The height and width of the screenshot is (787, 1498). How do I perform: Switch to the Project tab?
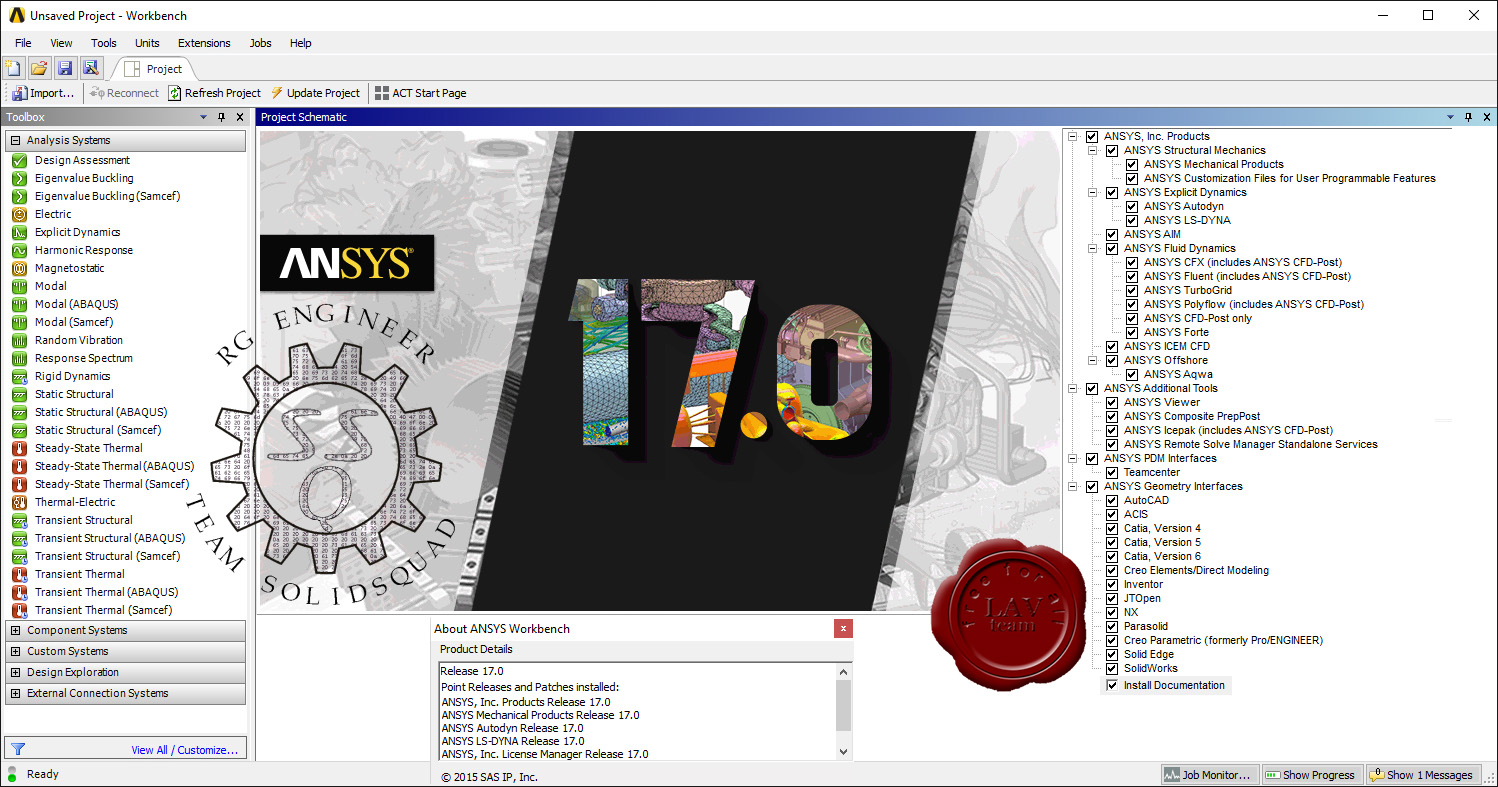click(154, 69)
